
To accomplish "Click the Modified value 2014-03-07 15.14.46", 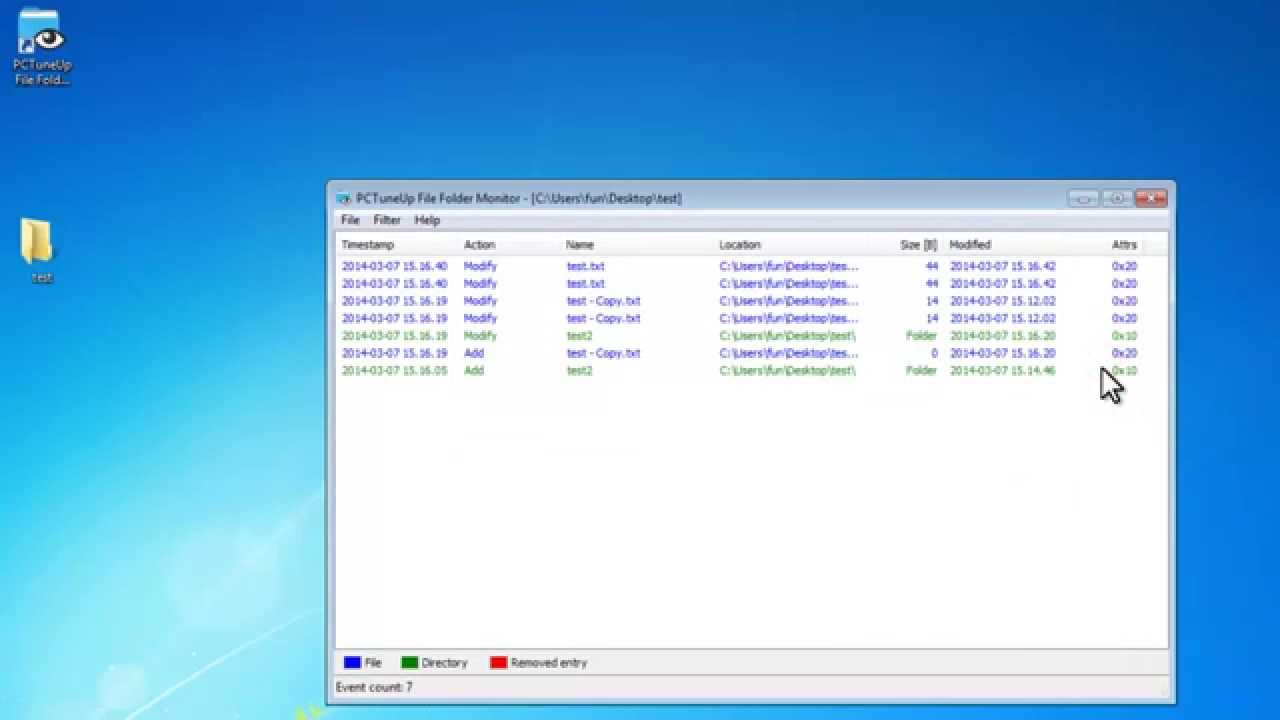I will pos(1002,371).
